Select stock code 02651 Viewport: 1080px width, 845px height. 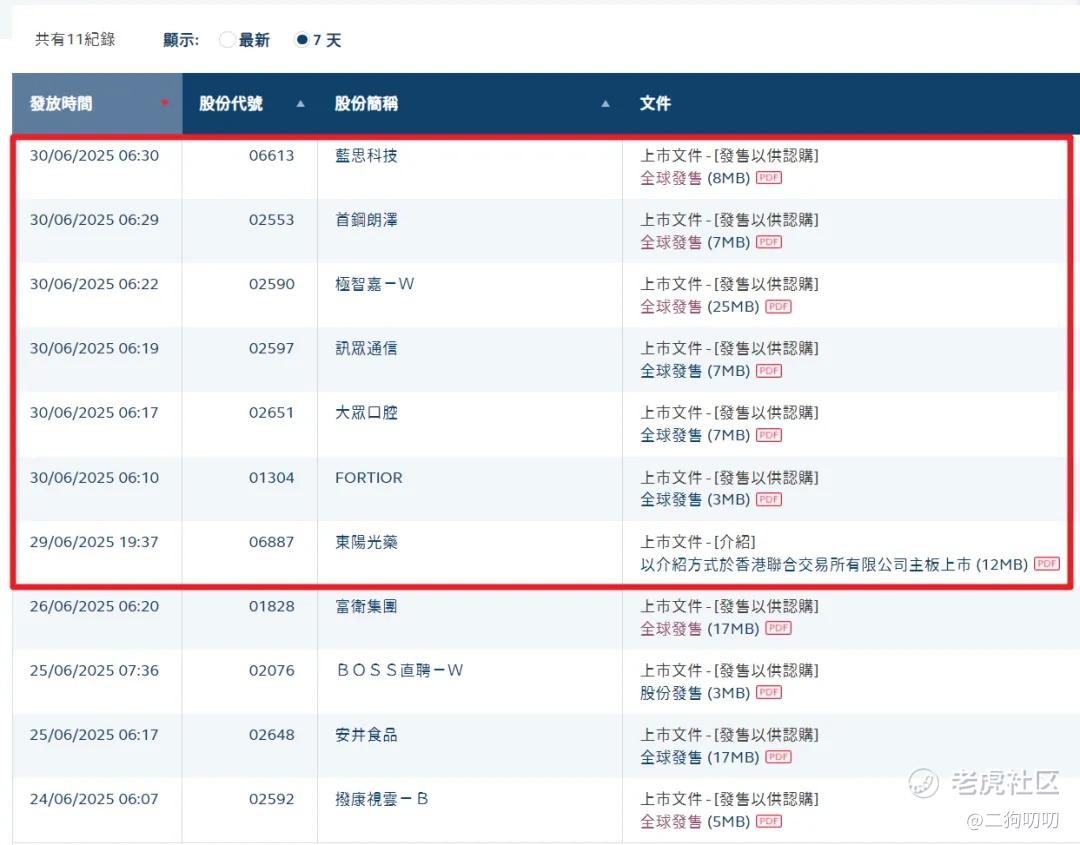(x=271, y=413)
